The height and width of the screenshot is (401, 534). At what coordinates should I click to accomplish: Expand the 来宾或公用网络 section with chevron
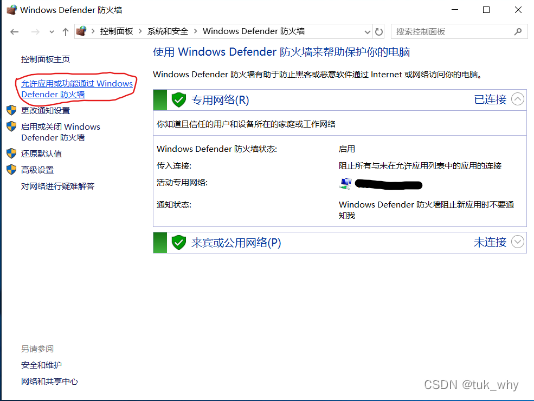tap(517, 242)
